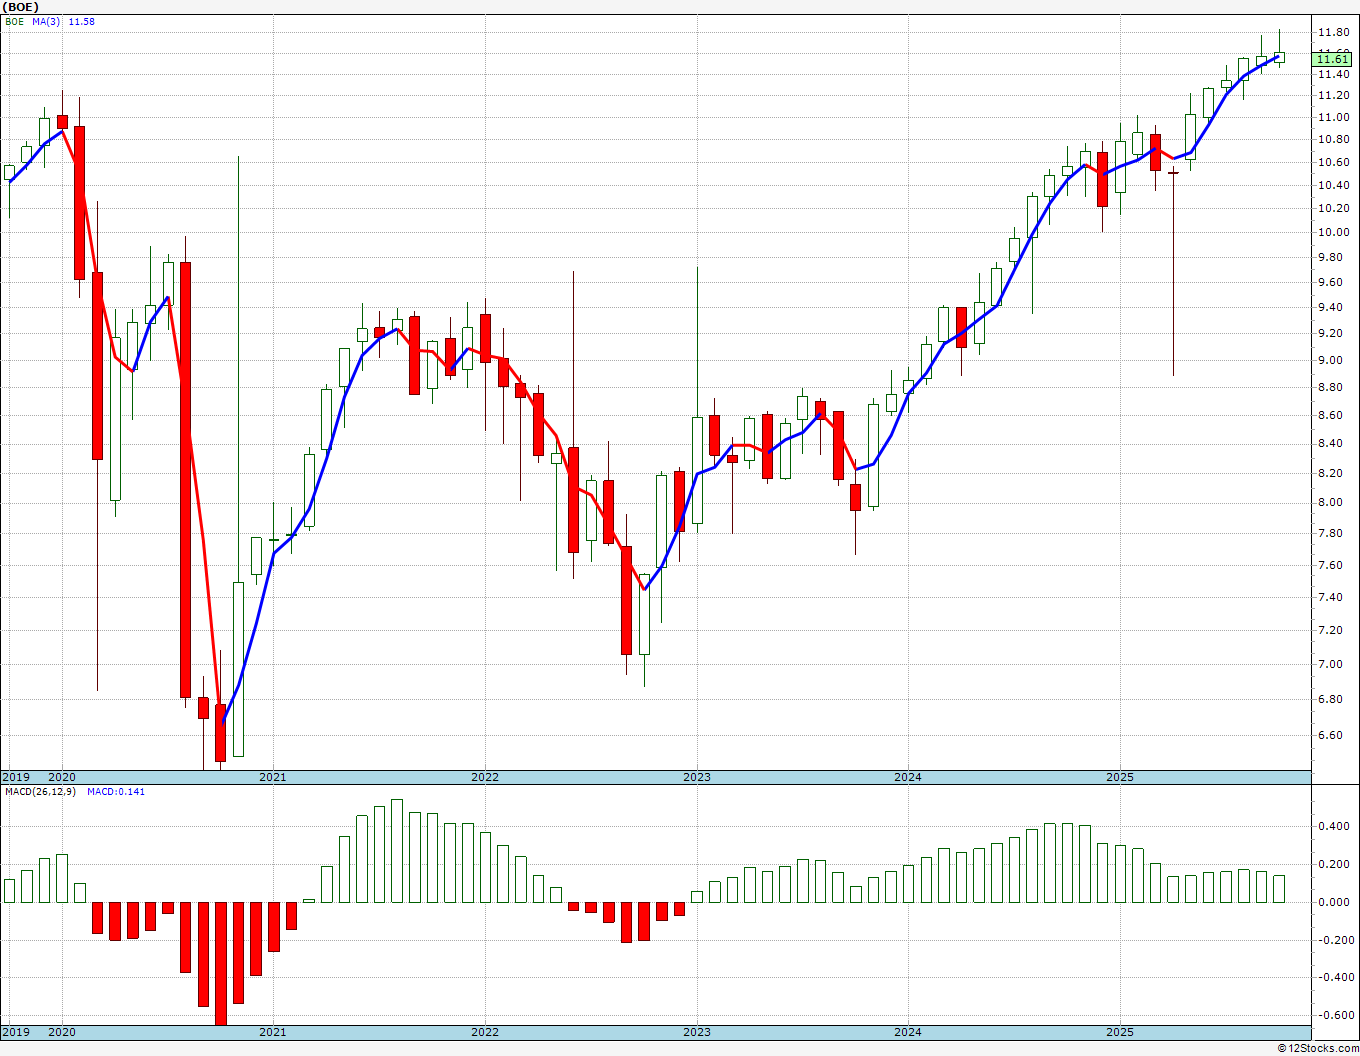Select the 11.80 price axis label
Screen dimensions: 1360x1056
pos(1334,33)
